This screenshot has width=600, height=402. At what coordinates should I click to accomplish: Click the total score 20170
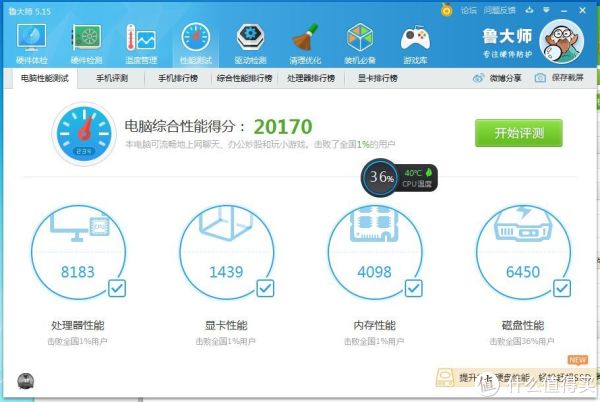[283, 127]
